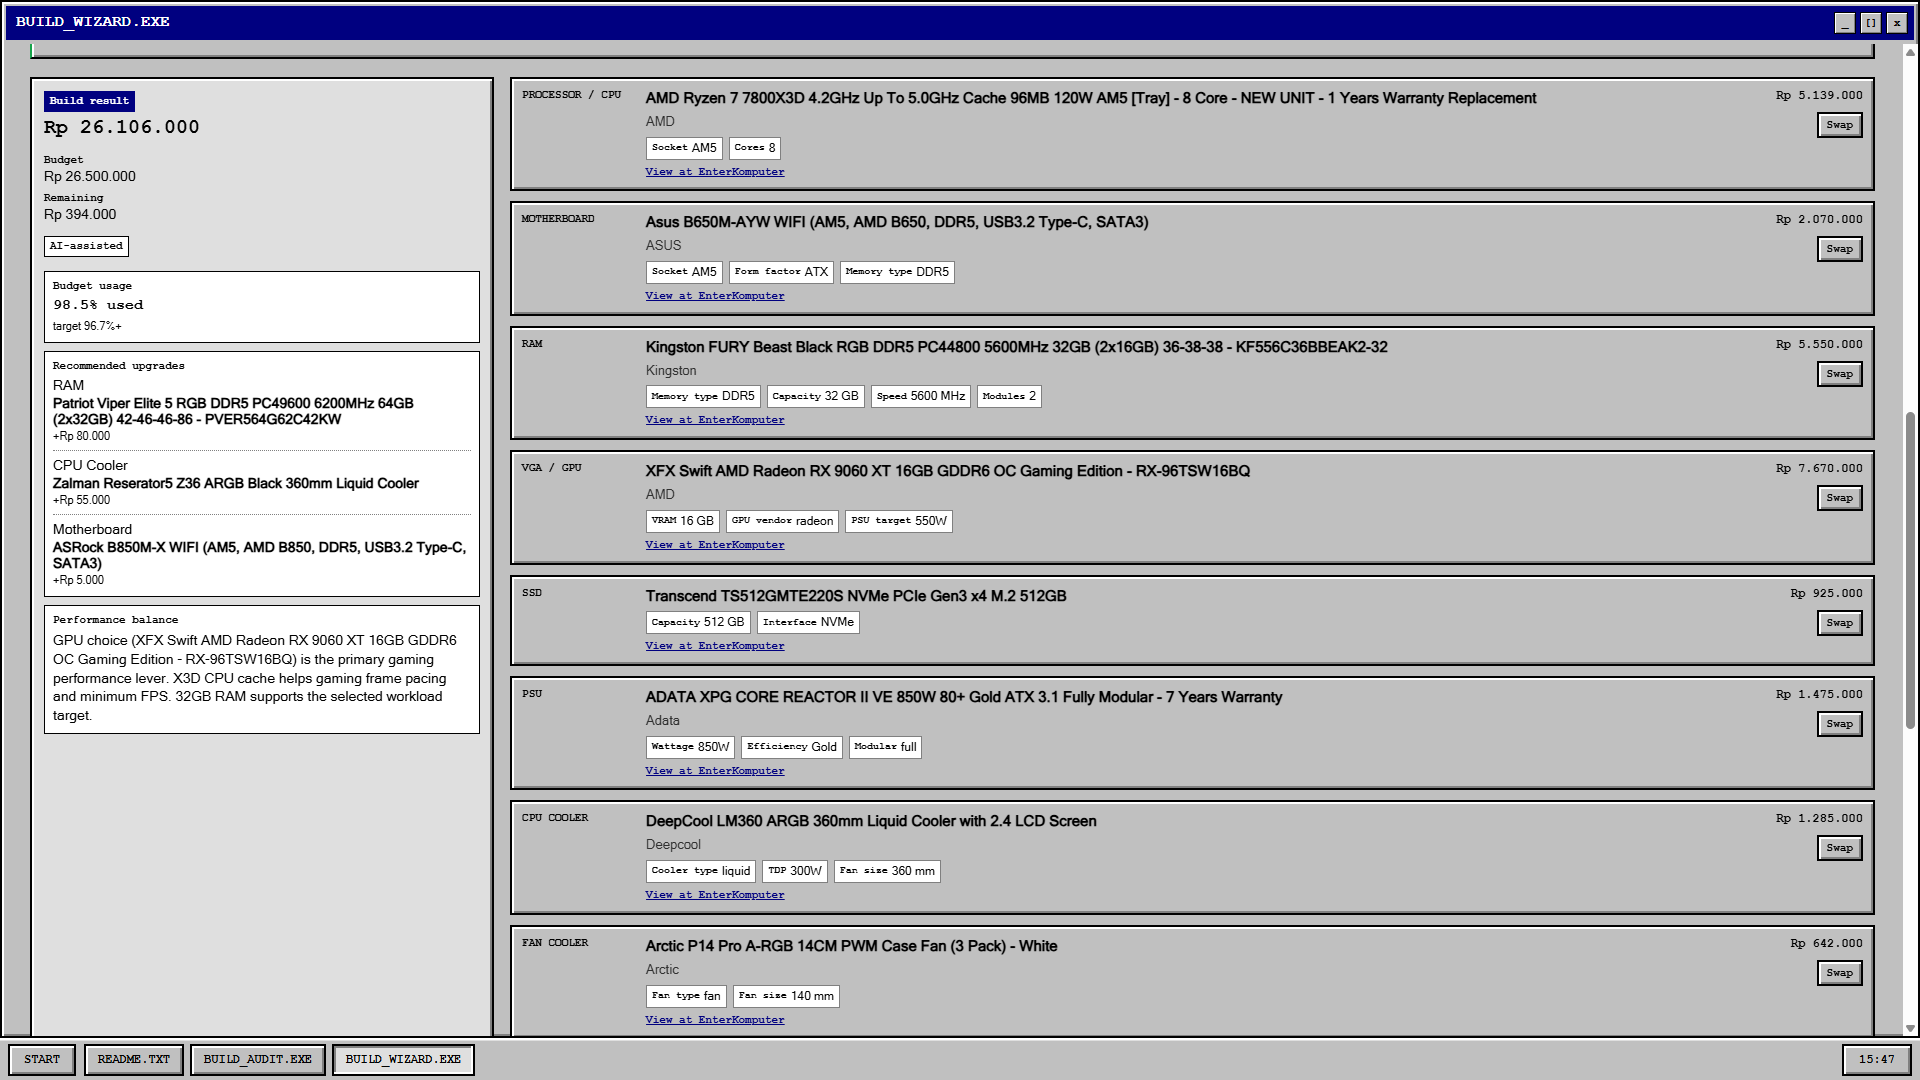The width and height of the screenshot is (1920, 1080).
Task: Click the Build result label
Action: pos(89,101)
